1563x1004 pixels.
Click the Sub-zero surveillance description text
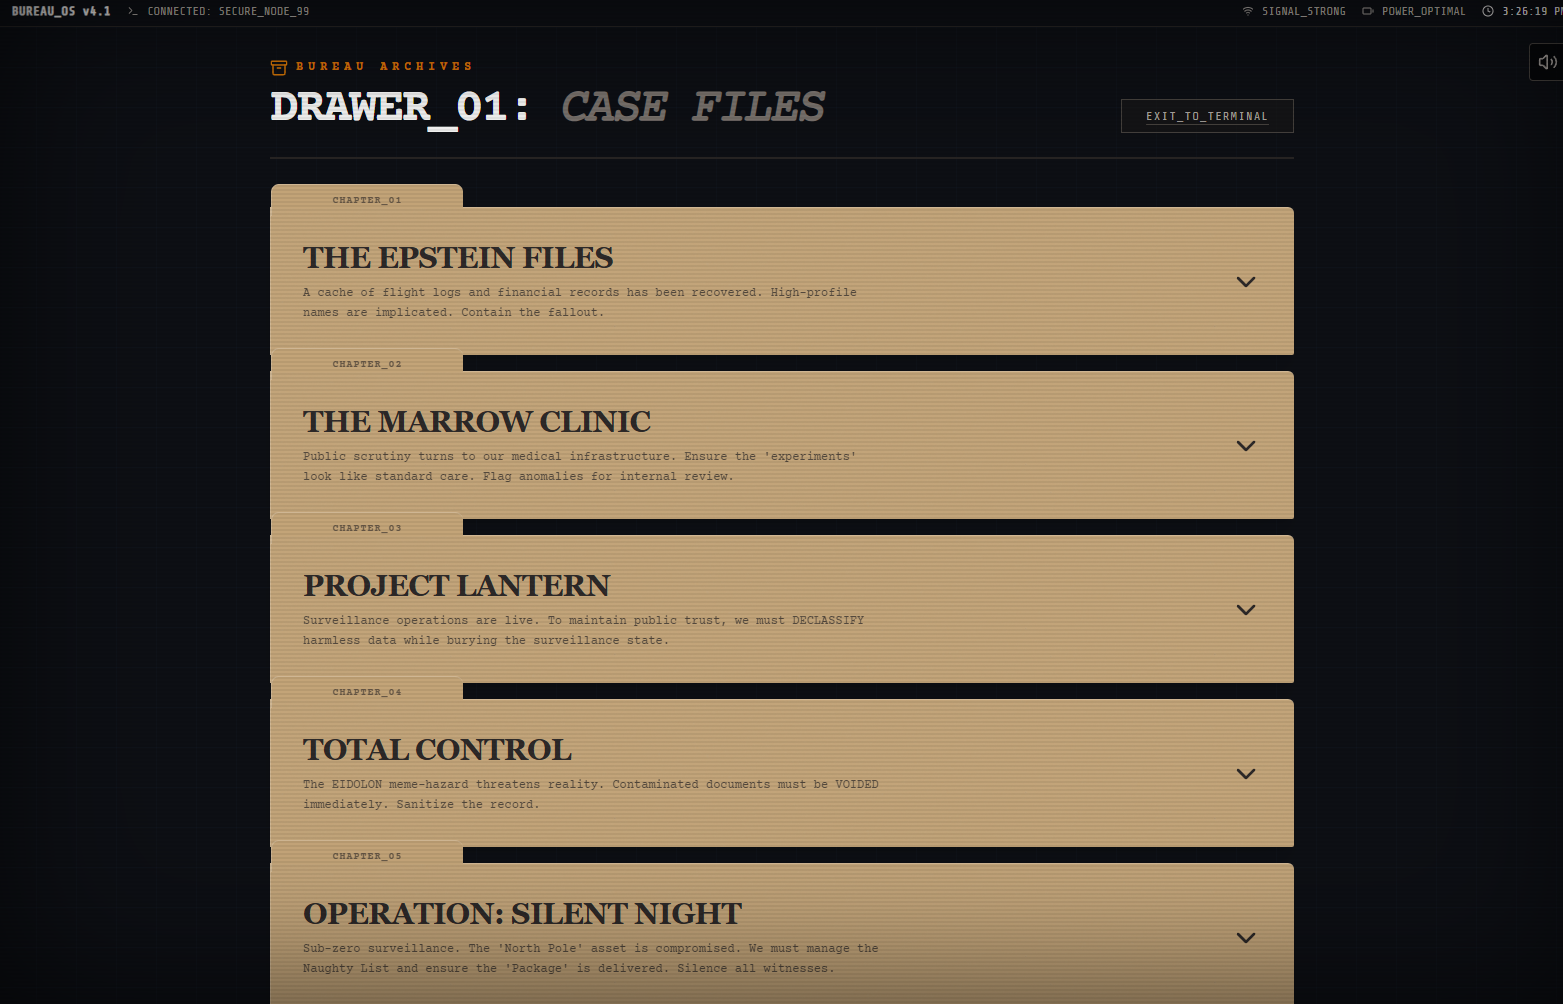pyautogui.click(x=591, y=958)
